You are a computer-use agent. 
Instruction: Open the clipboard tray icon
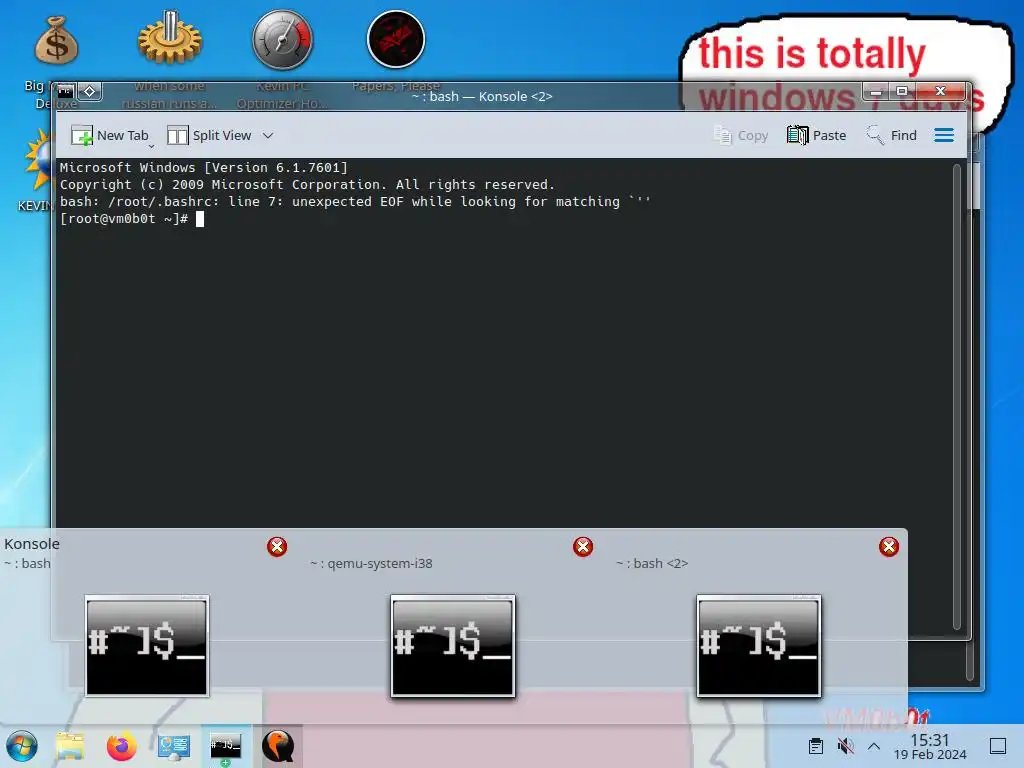(816, 746)
